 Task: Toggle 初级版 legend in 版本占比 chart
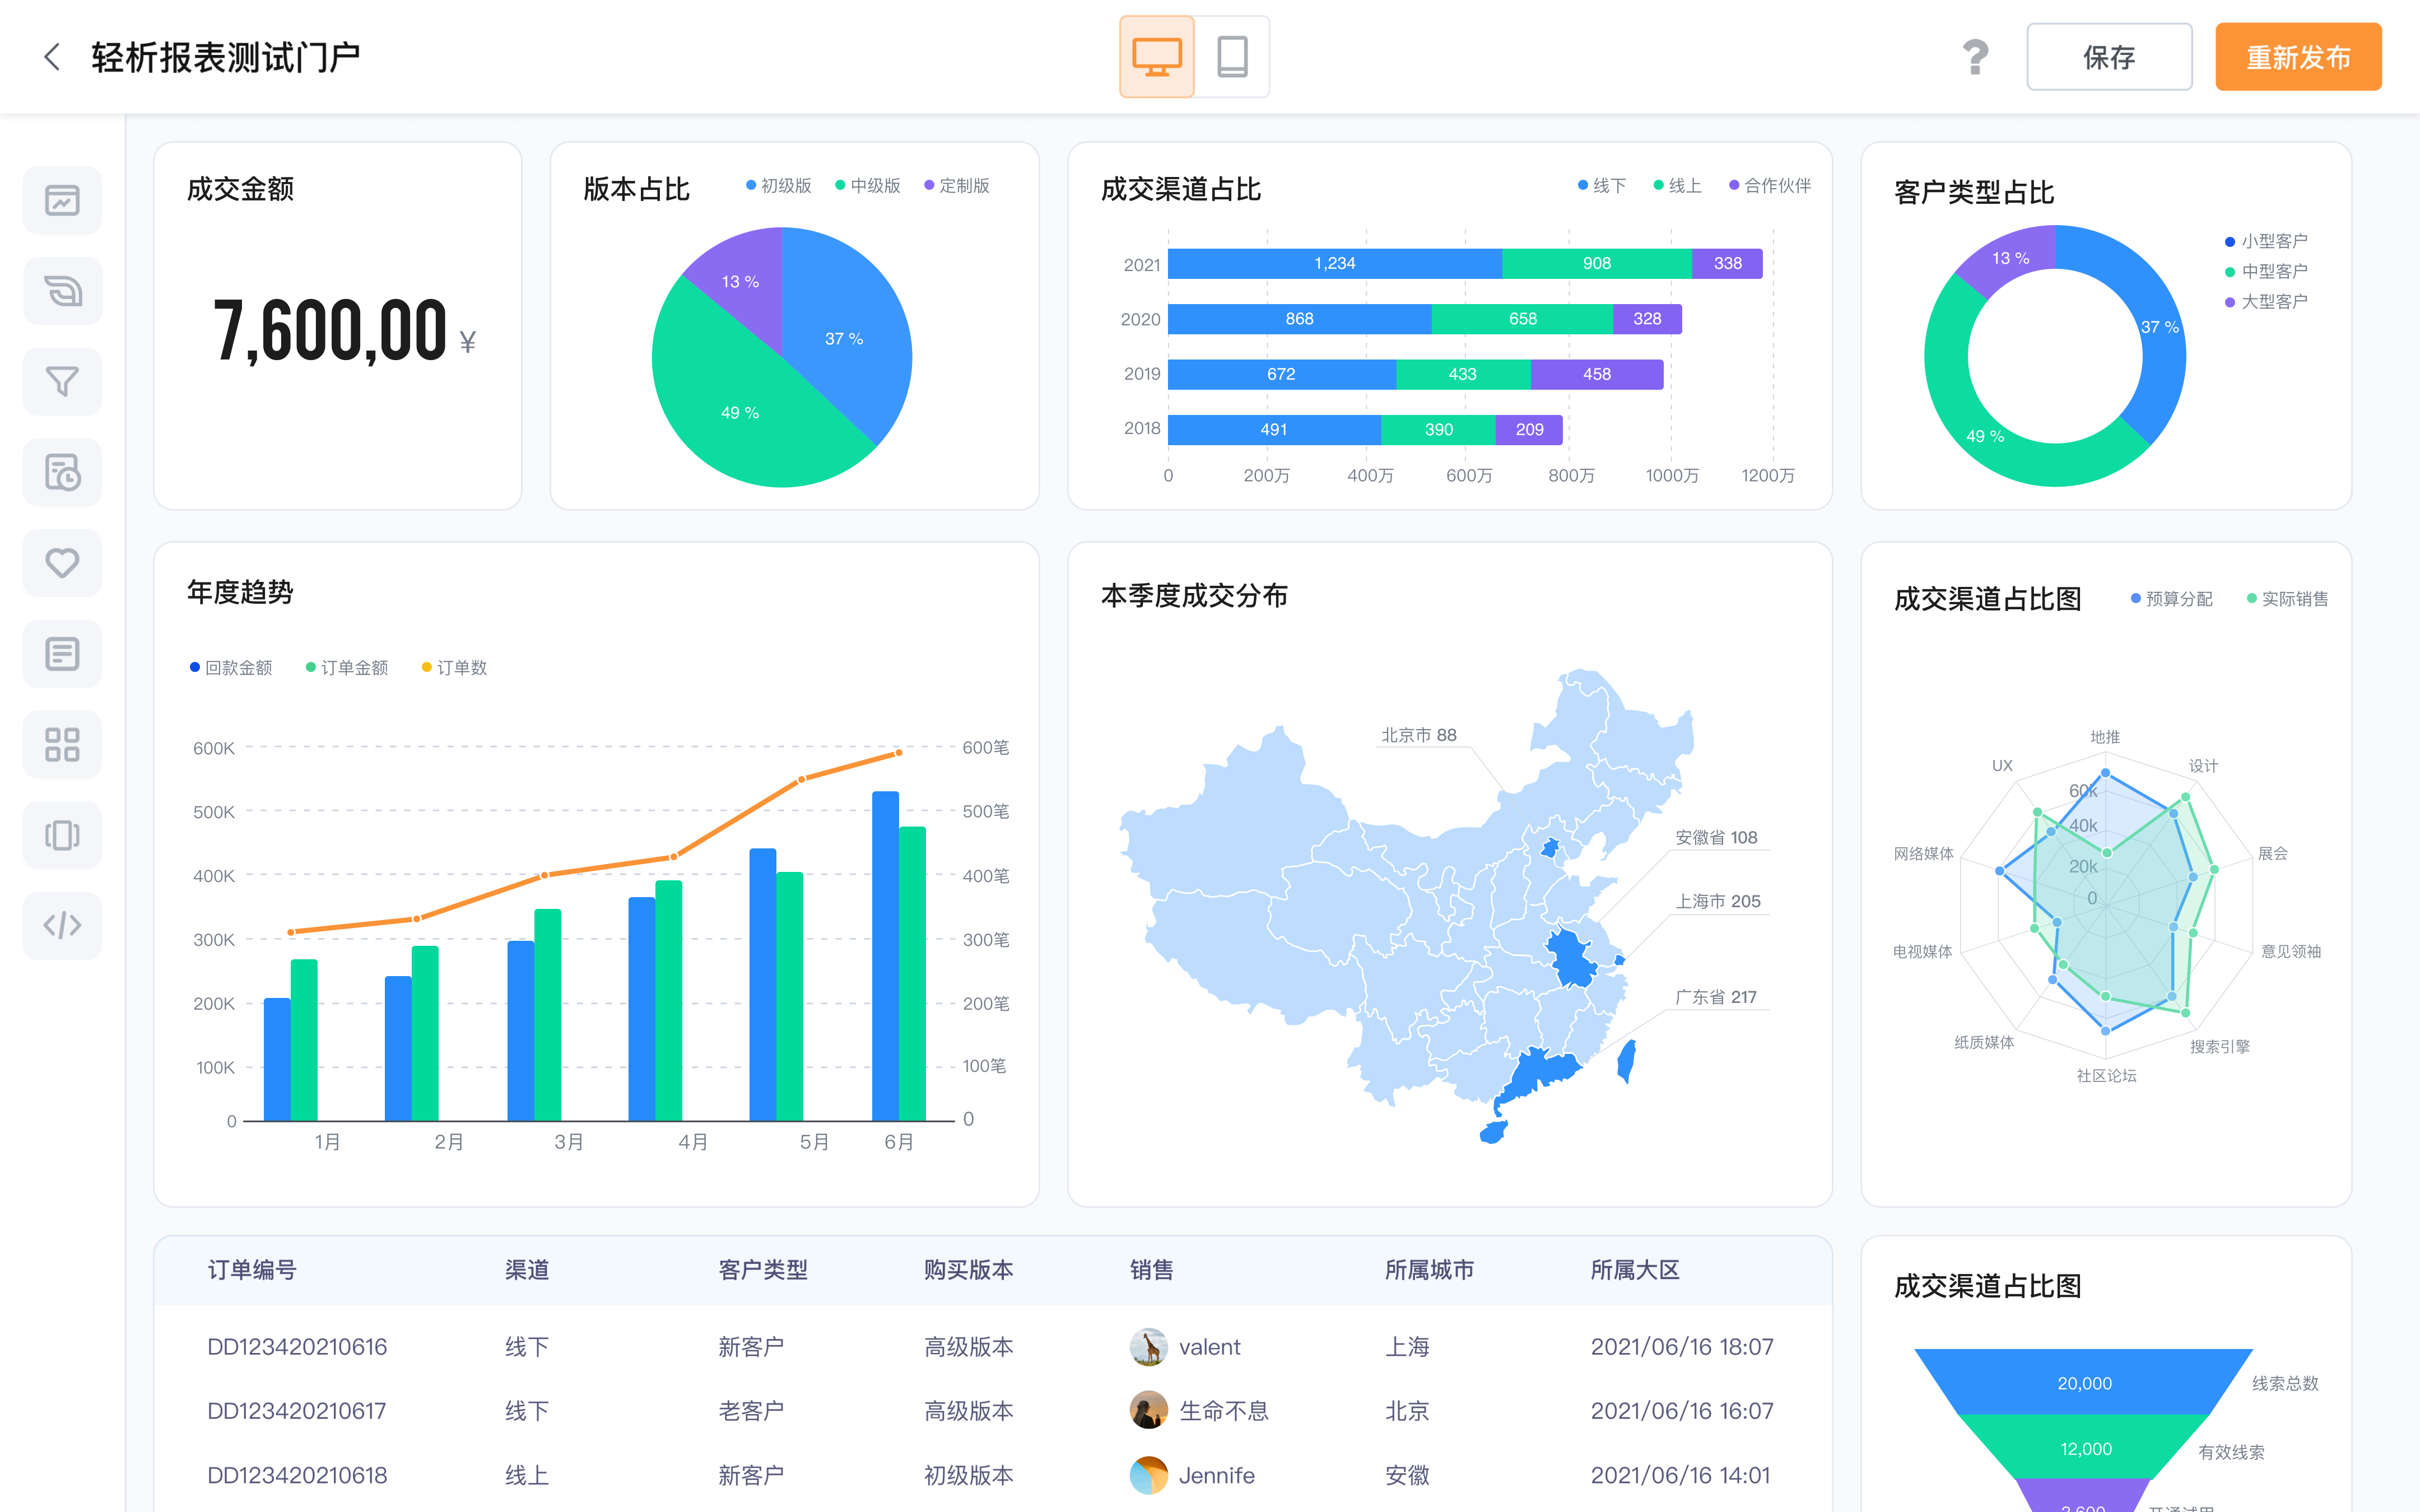click(x=779, y=186)
